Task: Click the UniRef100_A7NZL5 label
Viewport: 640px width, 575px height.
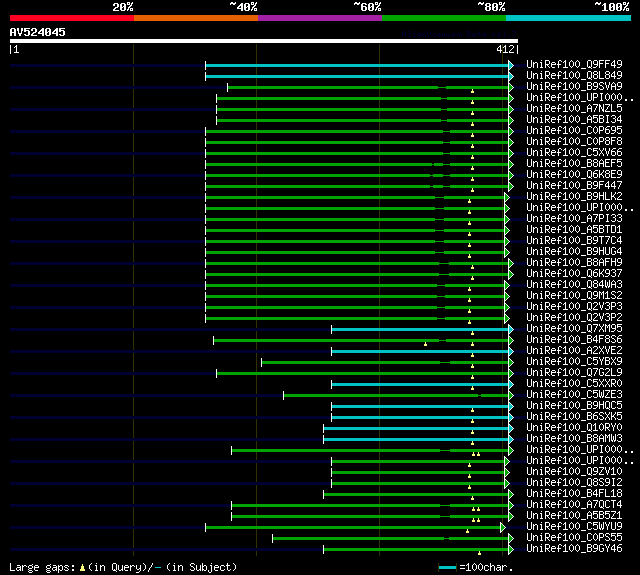Action: click(x=574, y=109)
